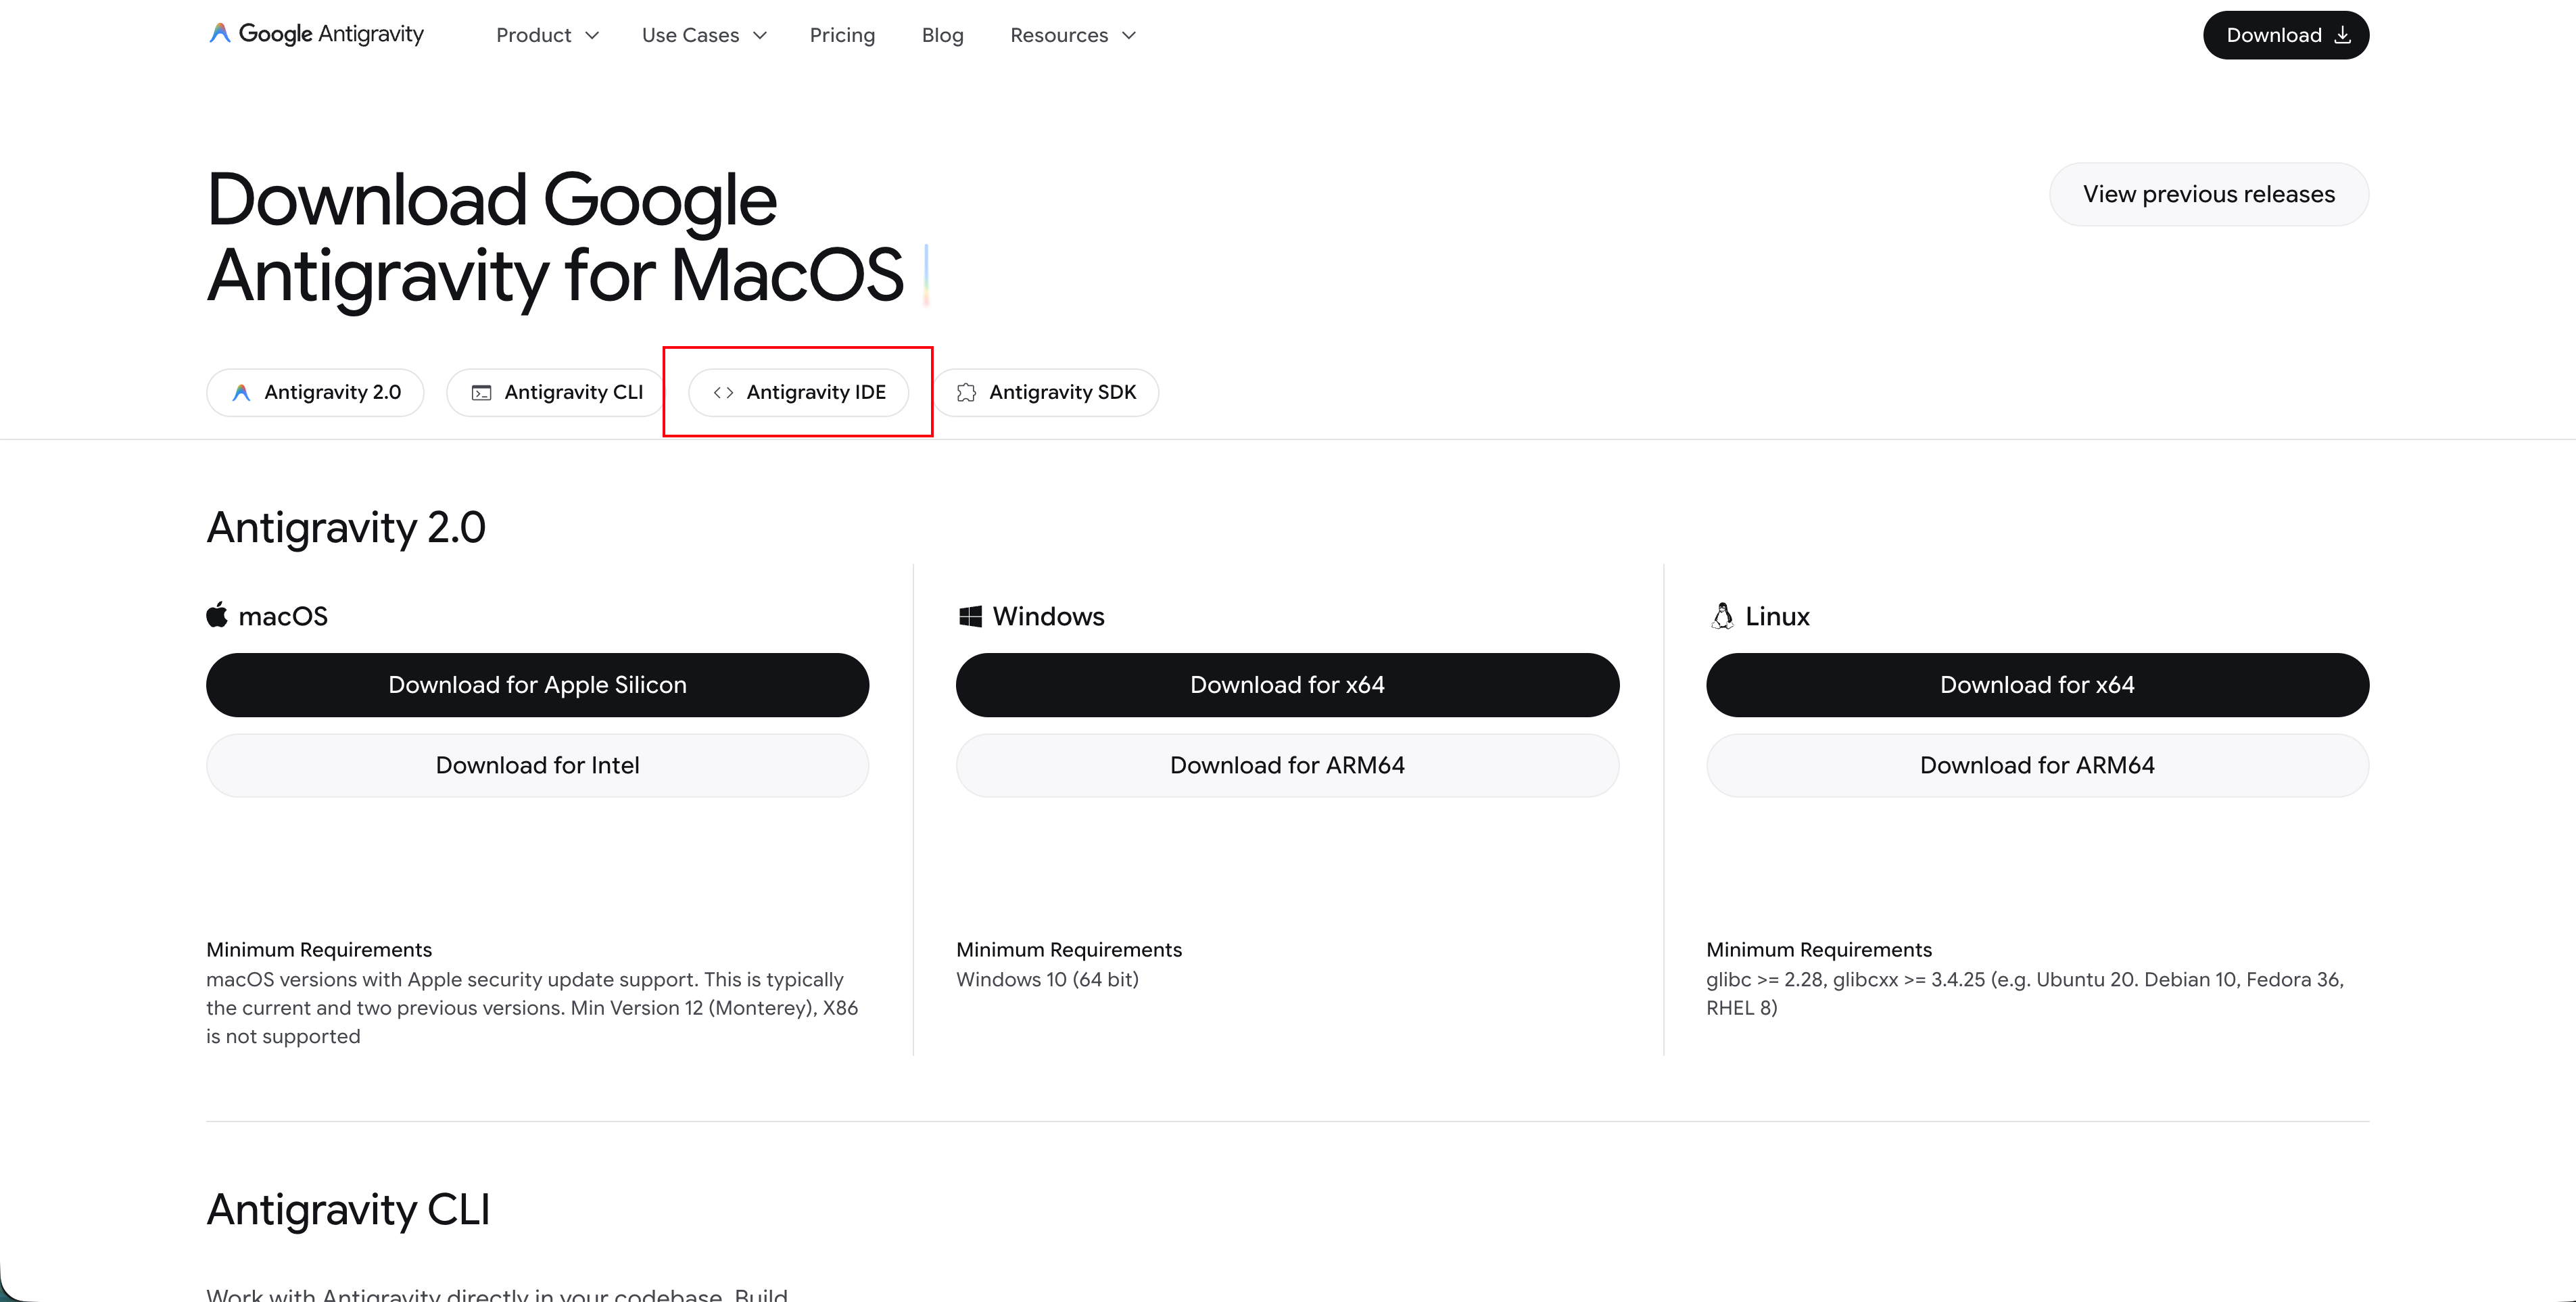The image size is (2576, 1302).
Task: Open the Product navigation menu
Action: point(547,35)
